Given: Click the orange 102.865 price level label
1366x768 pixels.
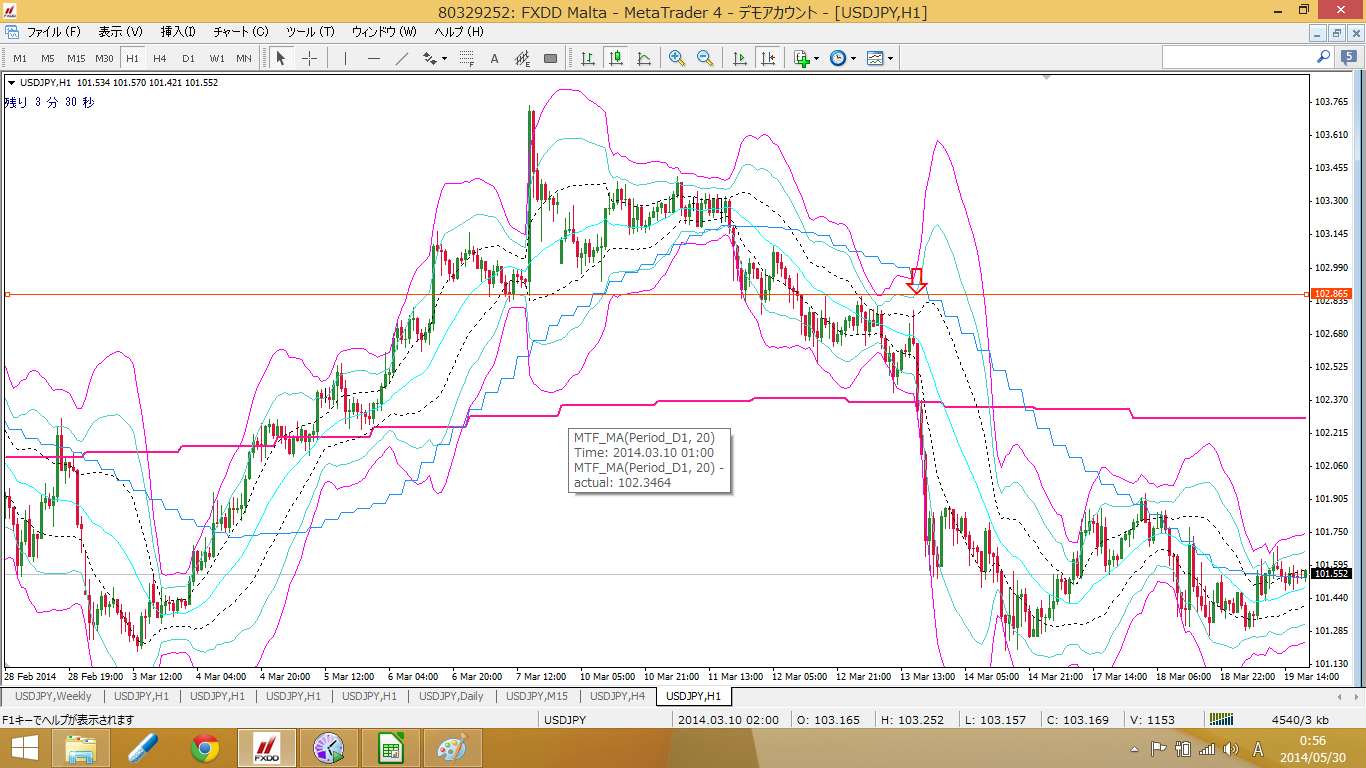Looking at the screenshot, I should 1333,294.
